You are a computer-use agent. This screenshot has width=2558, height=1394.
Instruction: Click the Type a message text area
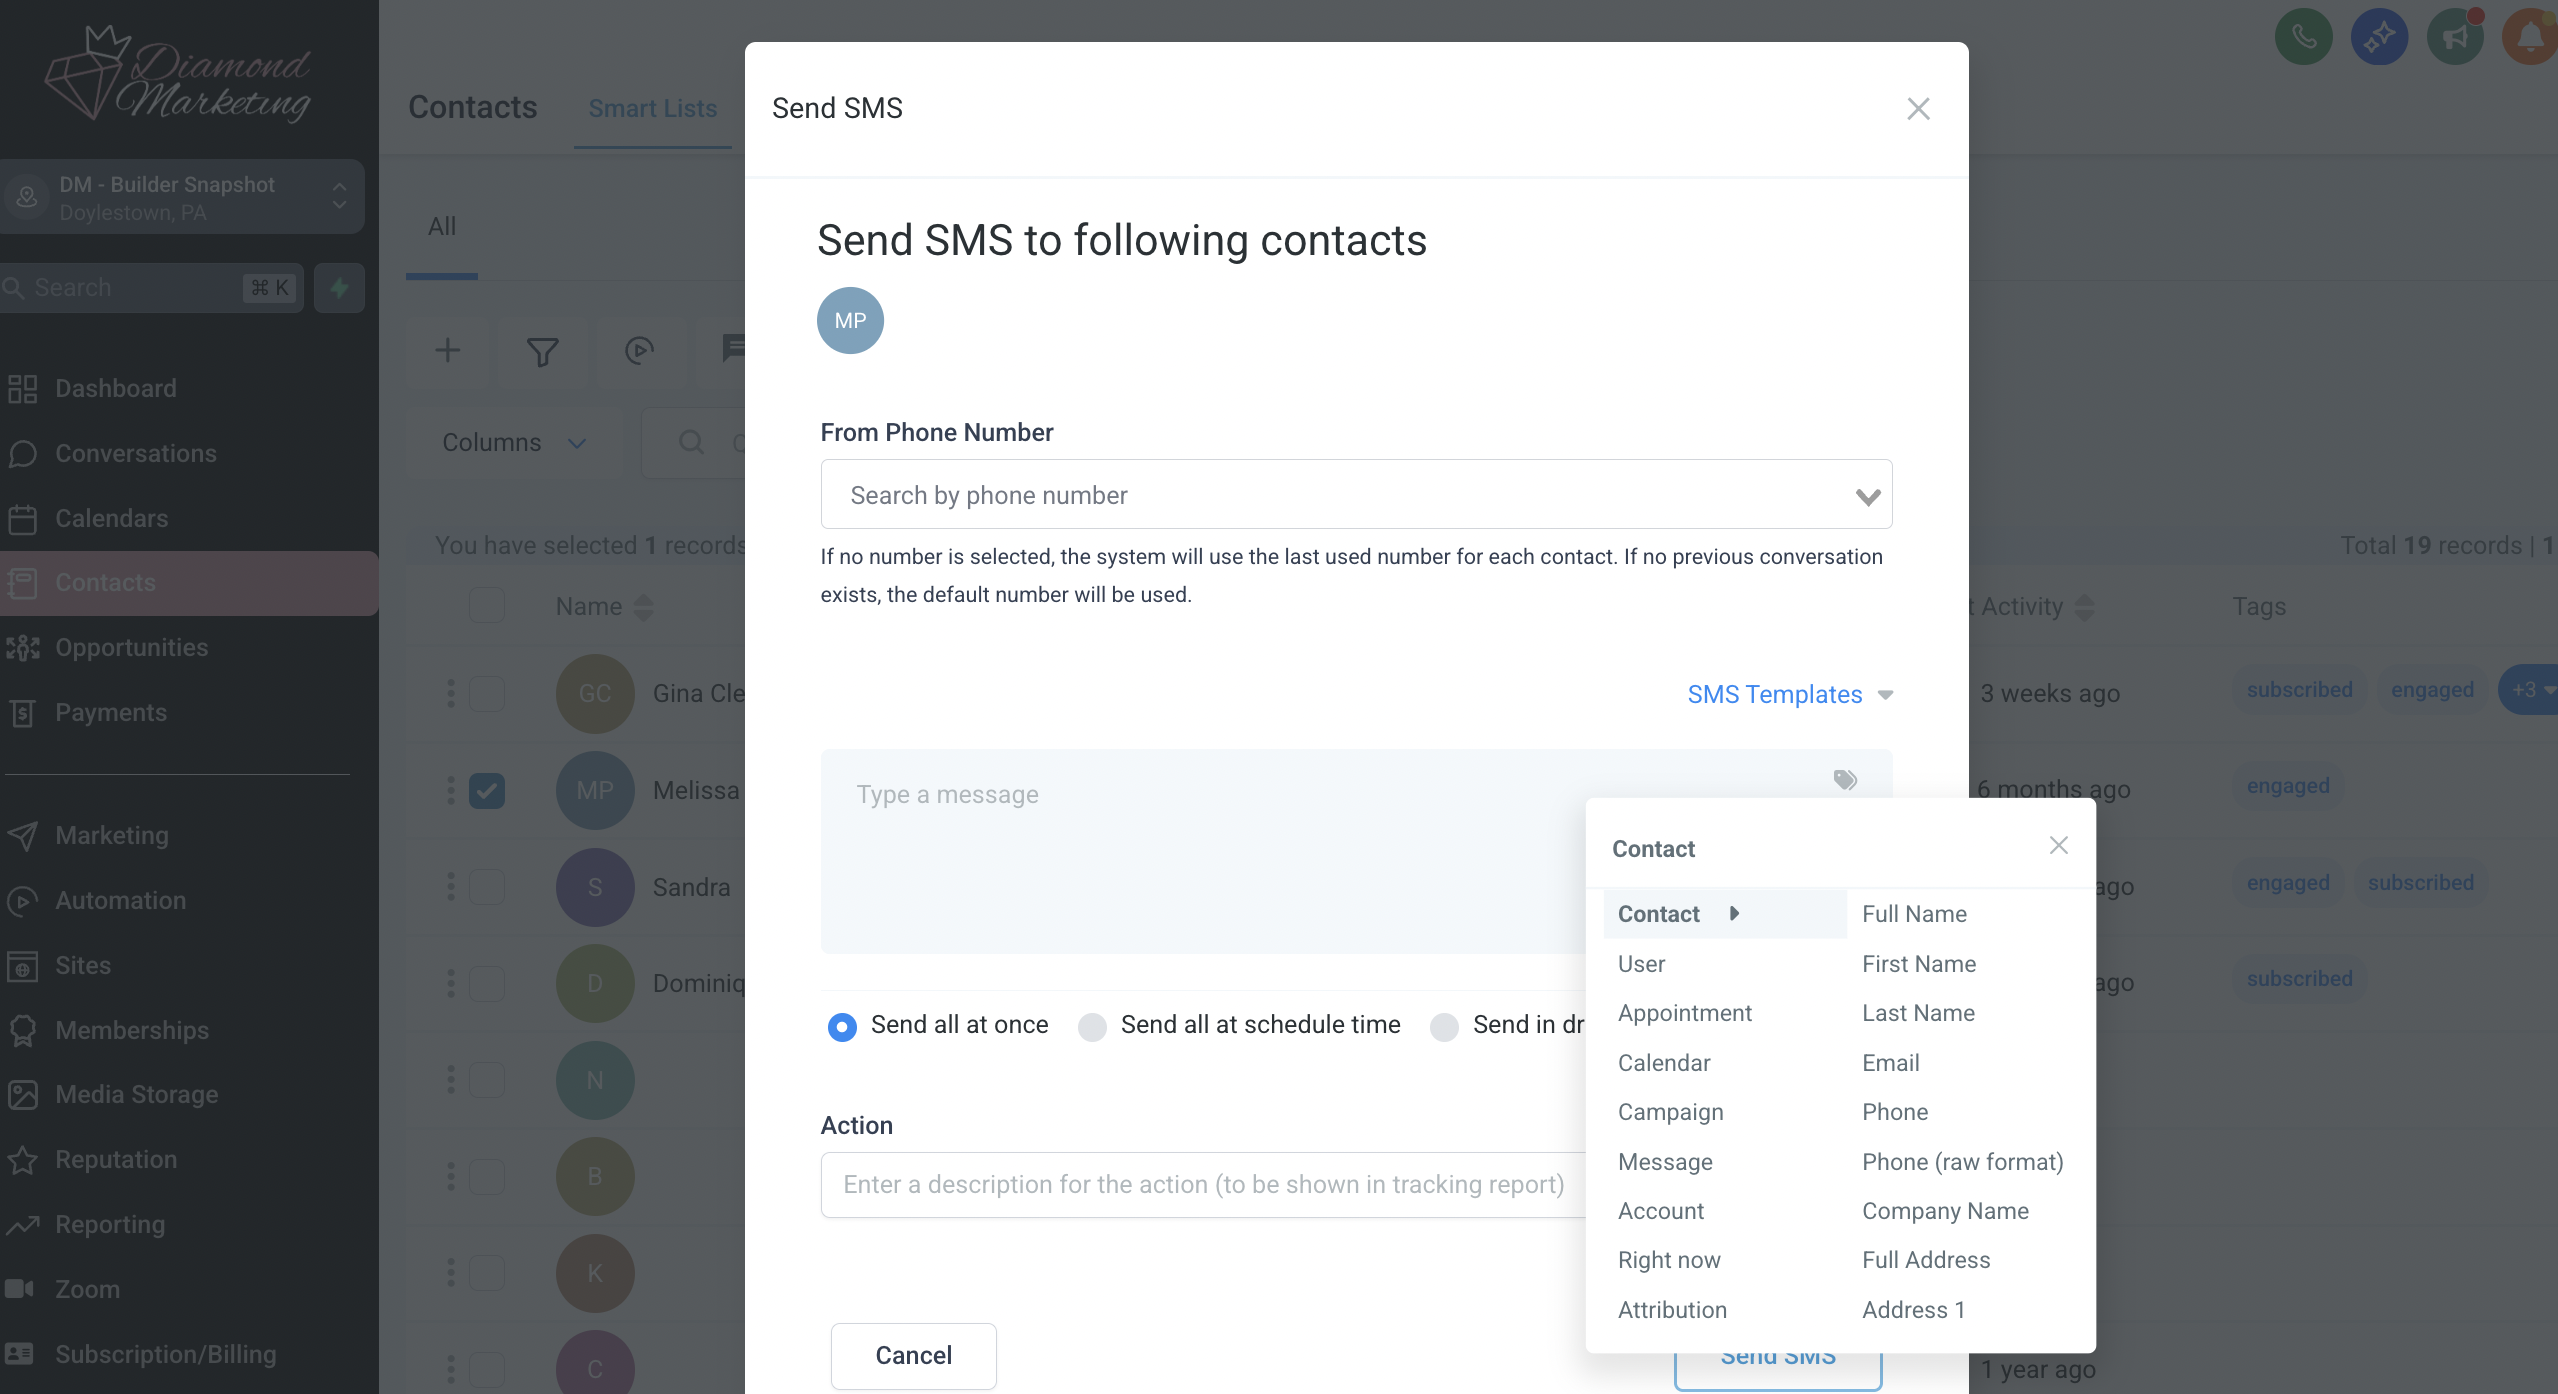1200,850
